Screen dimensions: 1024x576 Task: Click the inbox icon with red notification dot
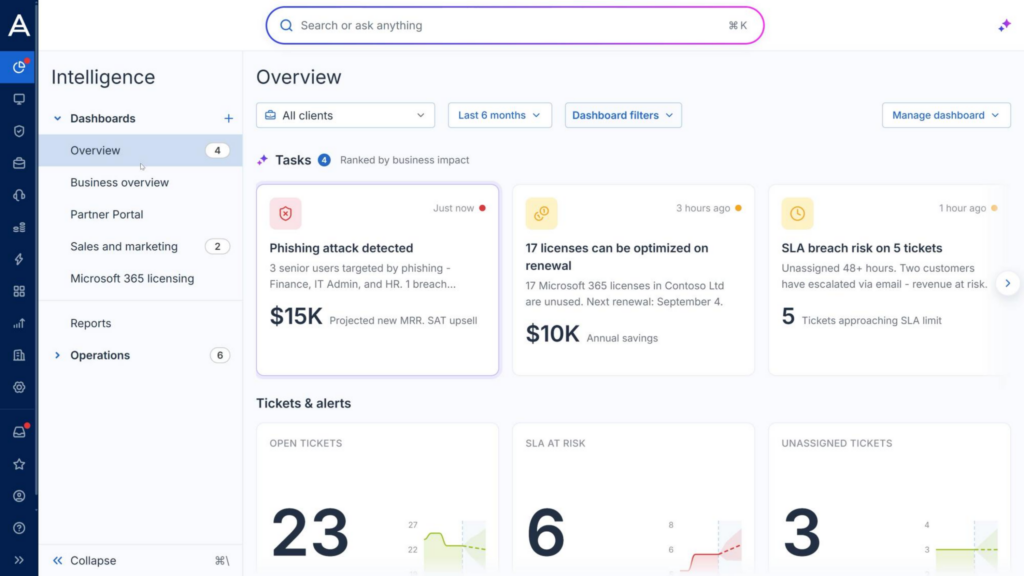pos(19,432)
